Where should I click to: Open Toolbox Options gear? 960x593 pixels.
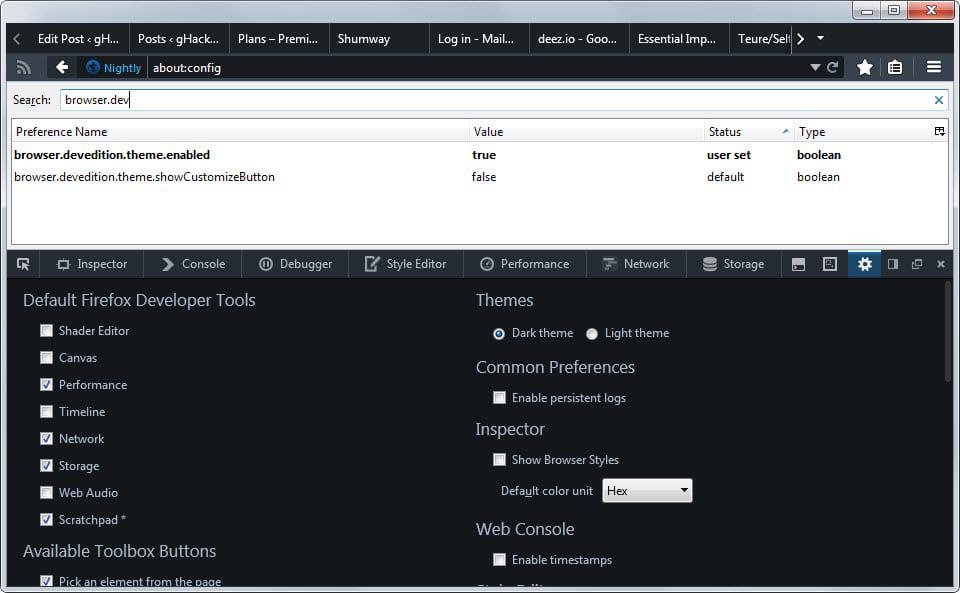[x=864, y=264]
